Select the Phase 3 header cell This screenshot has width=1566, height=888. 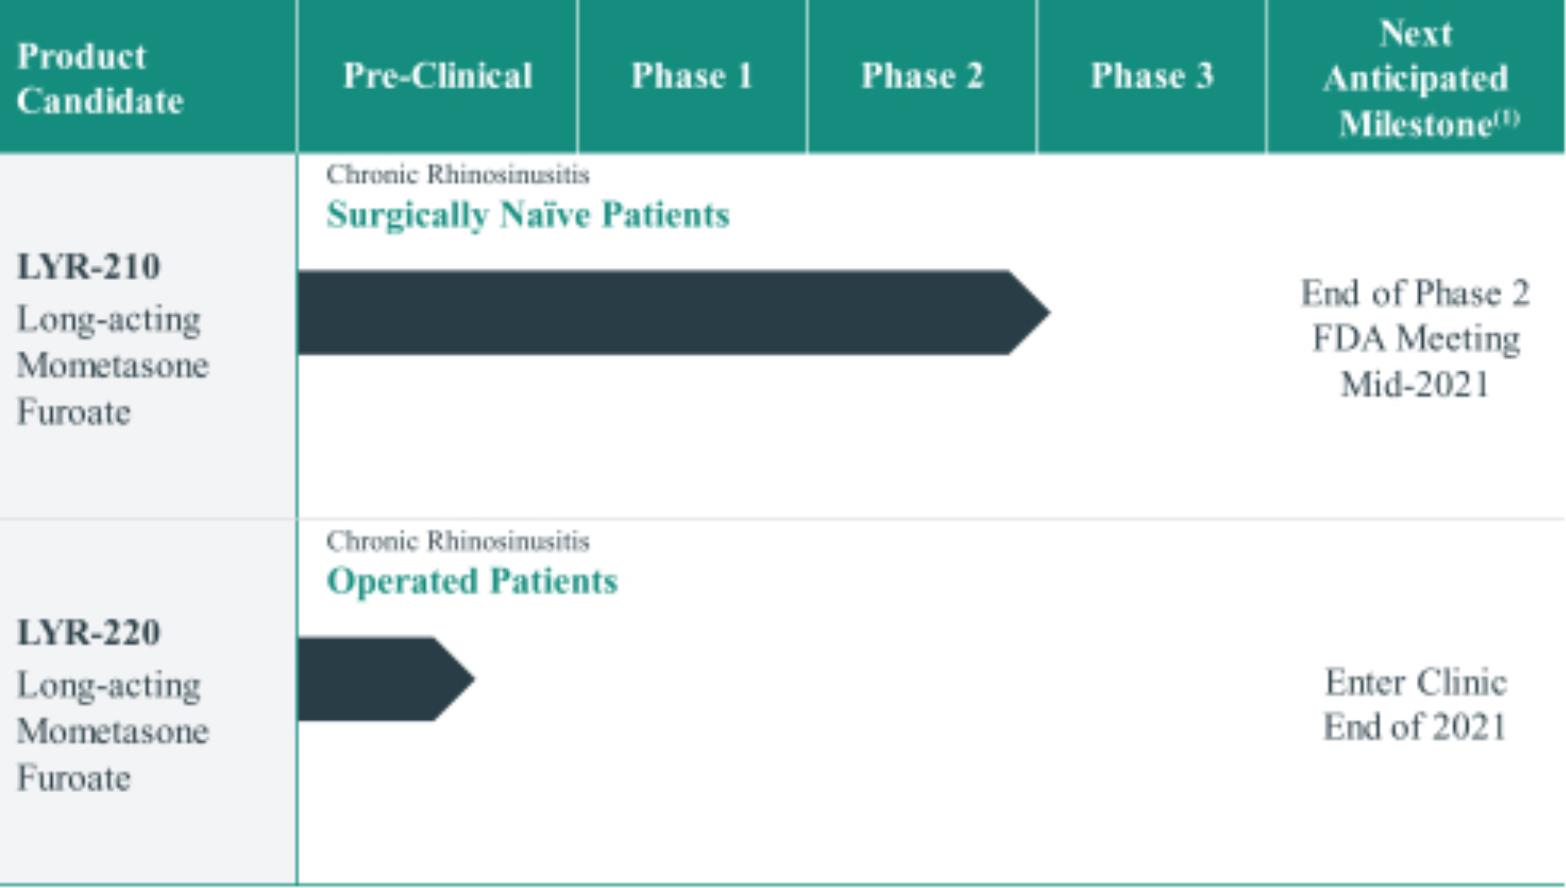tap(1151, 76)
